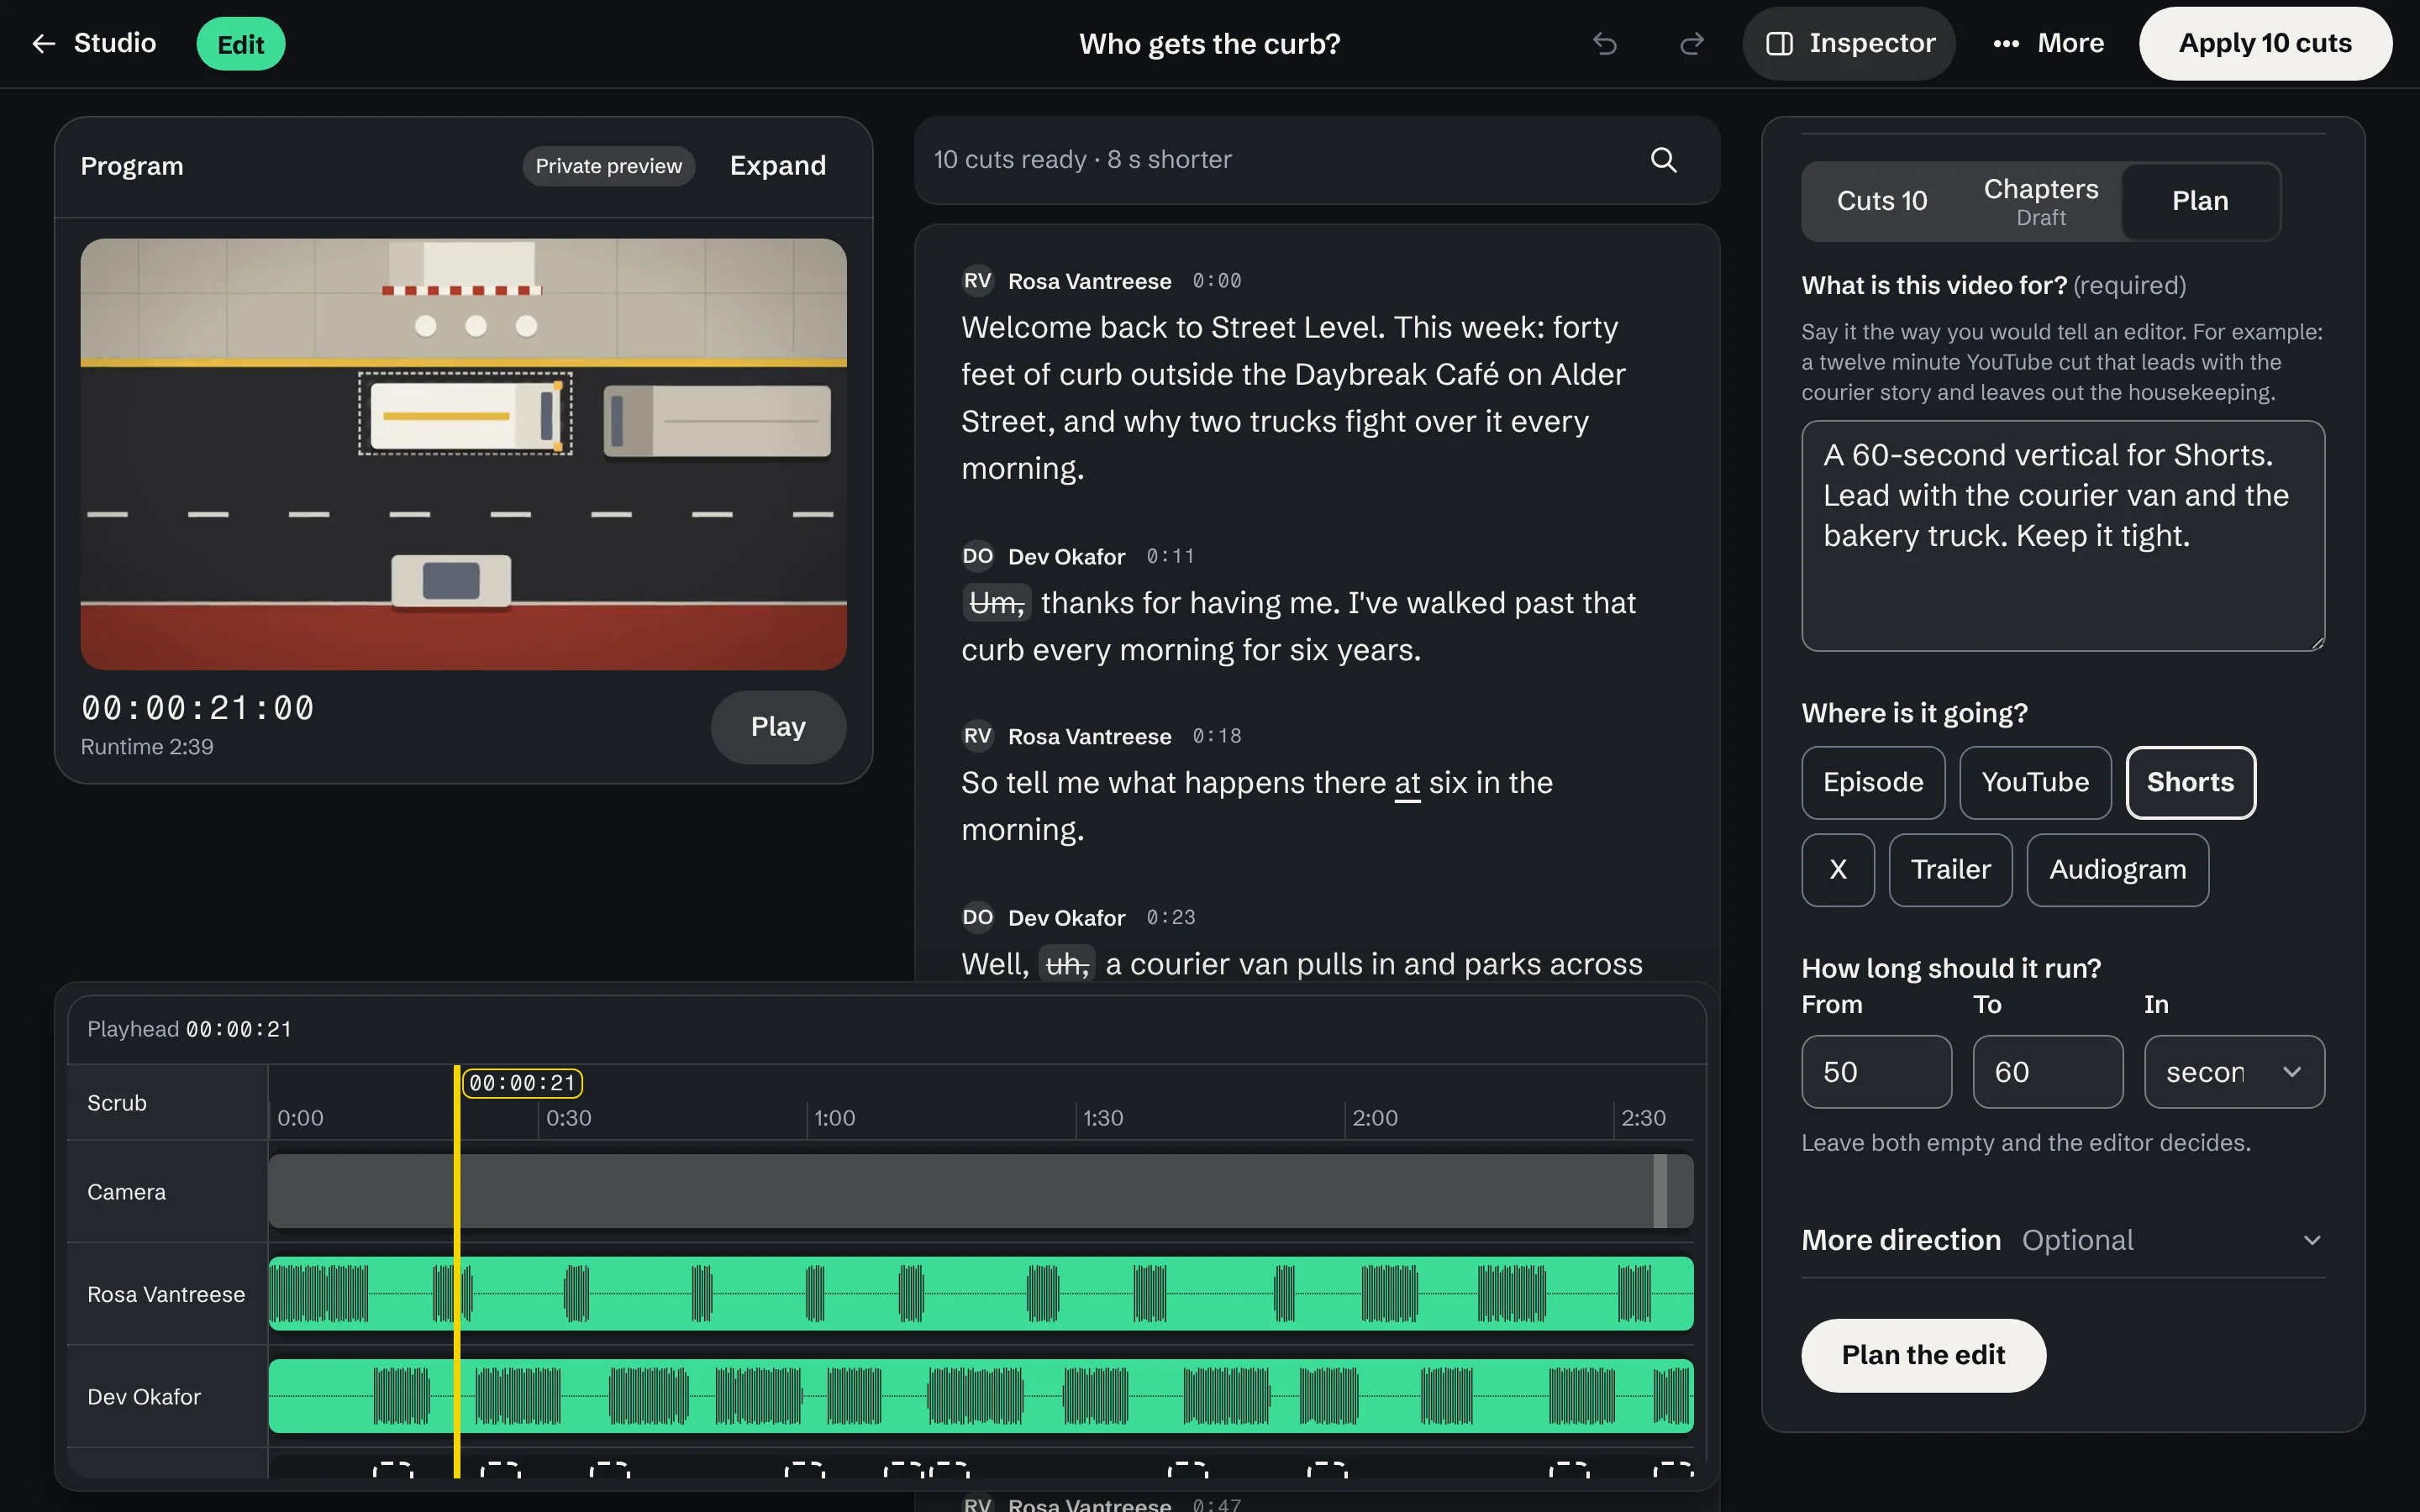This screenshot has width=2420, height=1512.
Task: Switch to the Chapters Draft tab
Action: point(2041,201)
